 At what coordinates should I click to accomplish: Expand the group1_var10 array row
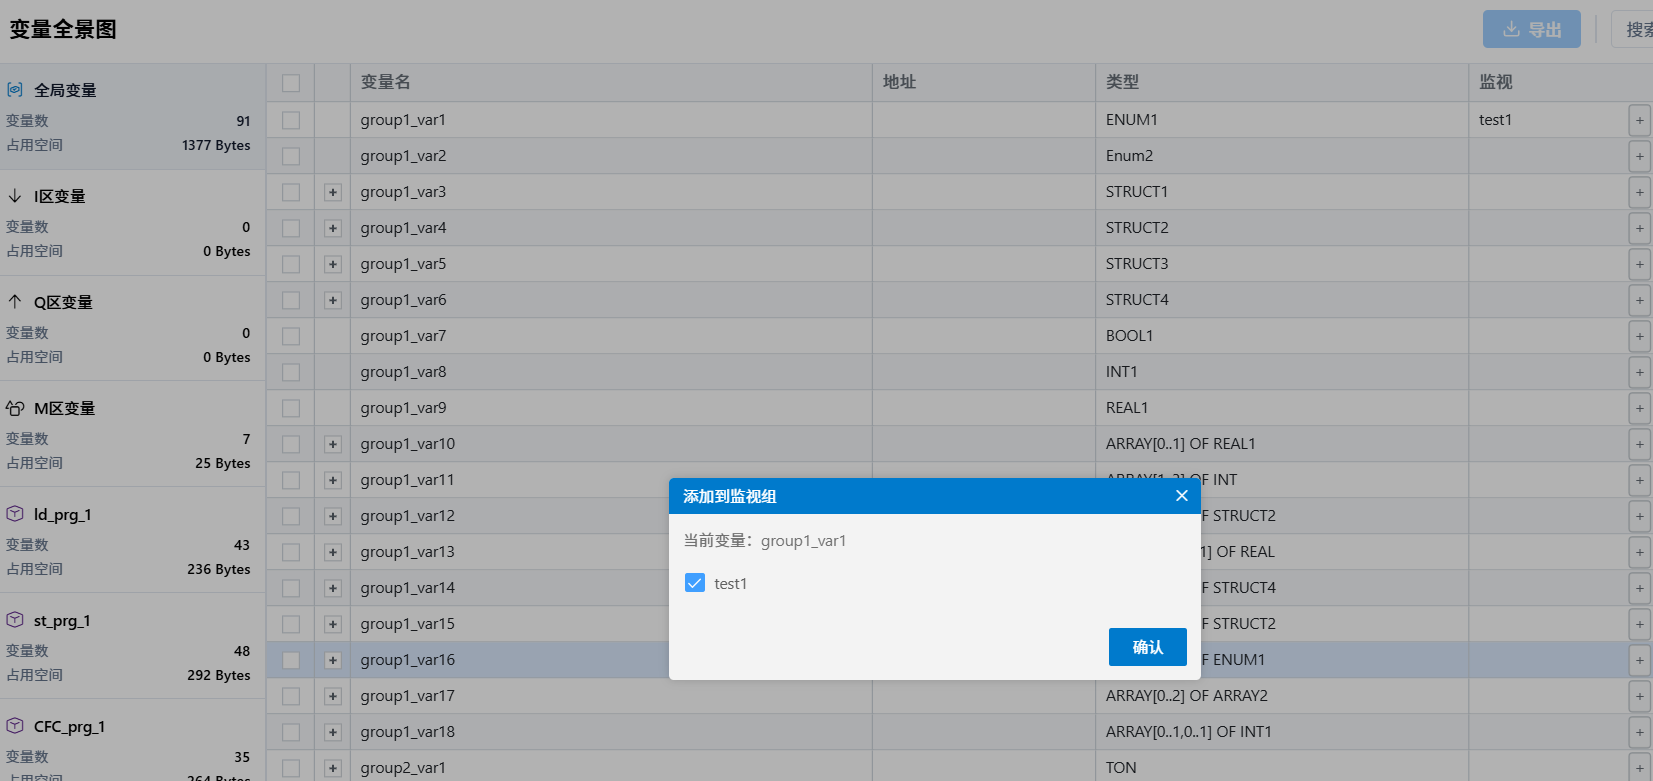[333, 444]
